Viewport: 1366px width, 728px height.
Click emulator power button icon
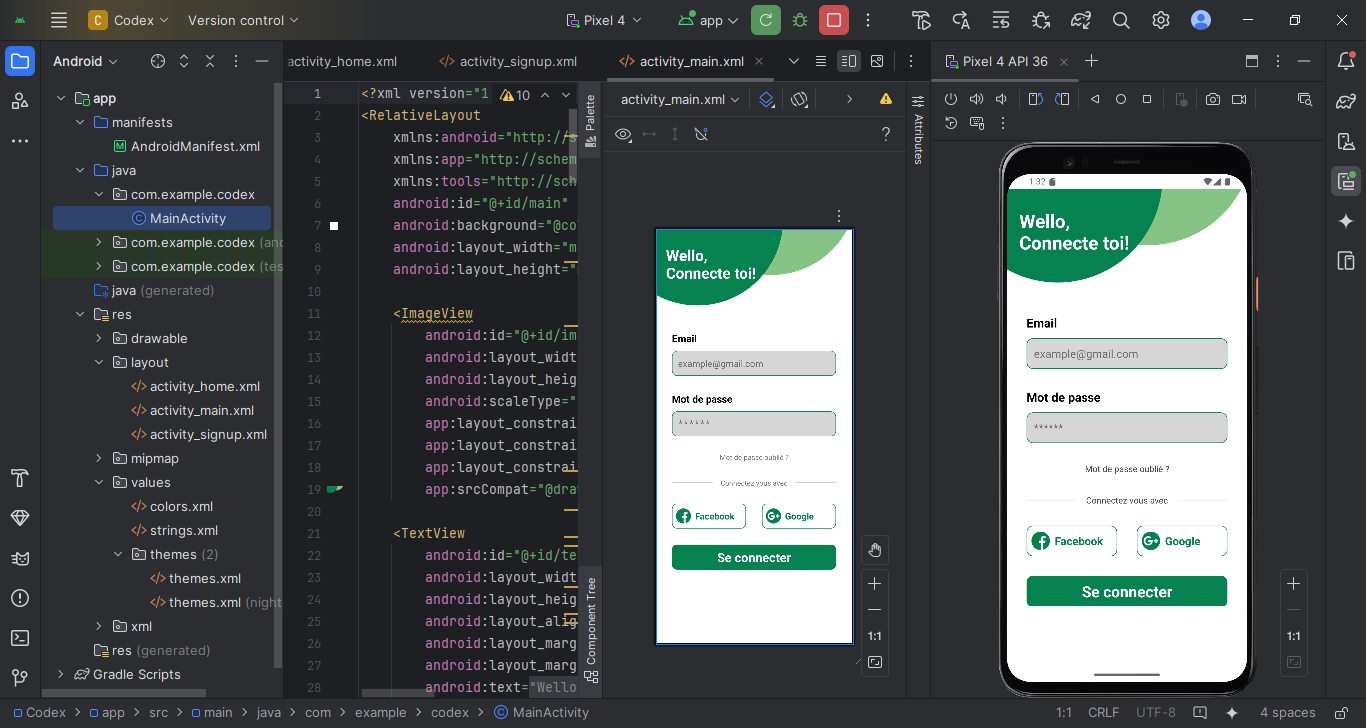(x=951, y=99)
